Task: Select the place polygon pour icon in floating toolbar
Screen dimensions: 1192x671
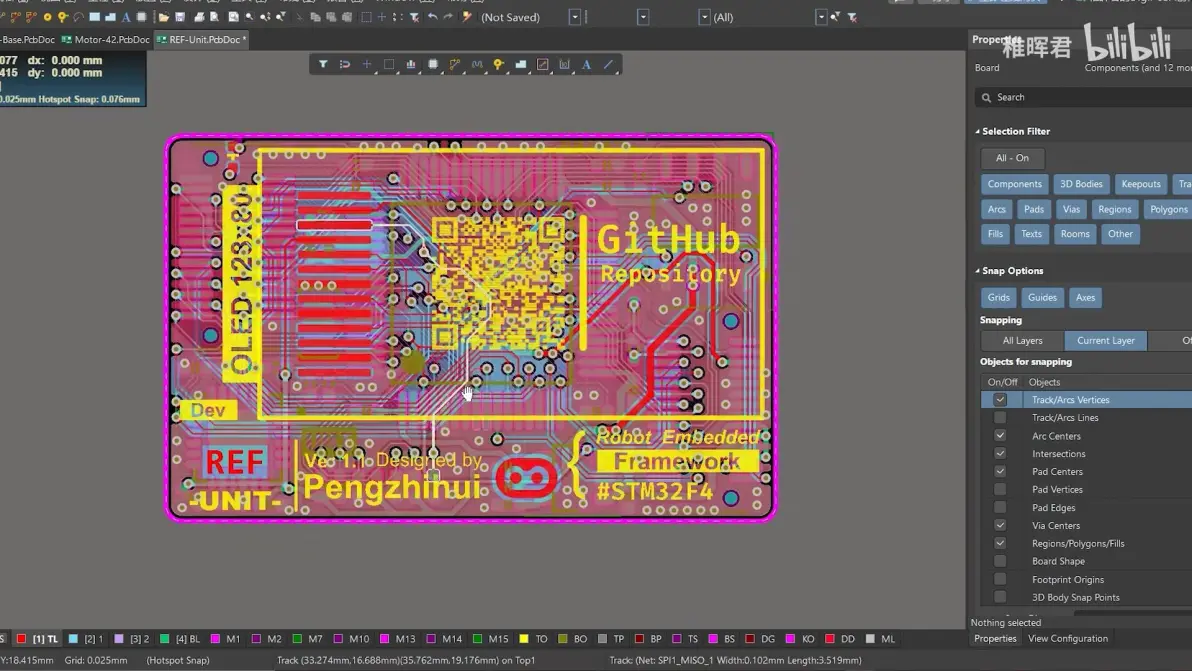Action: point(521,65)
